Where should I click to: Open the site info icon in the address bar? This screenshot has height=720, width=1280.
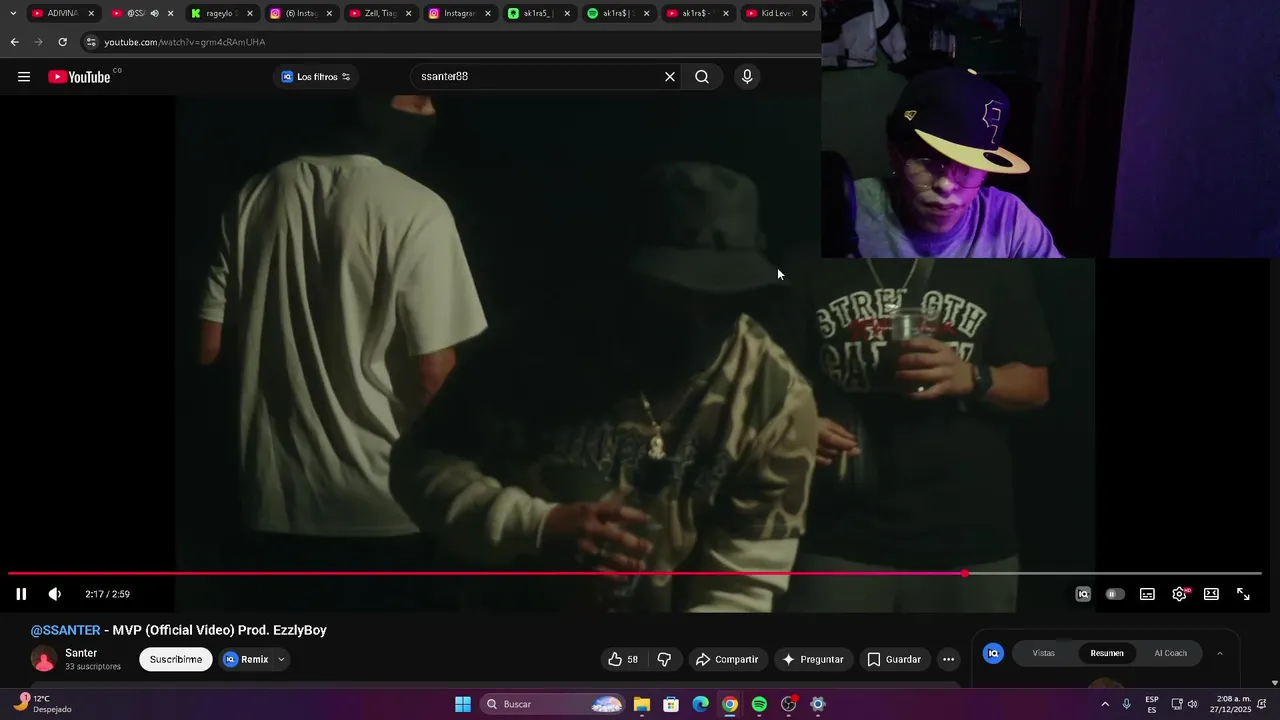click(x=92, y=42)
